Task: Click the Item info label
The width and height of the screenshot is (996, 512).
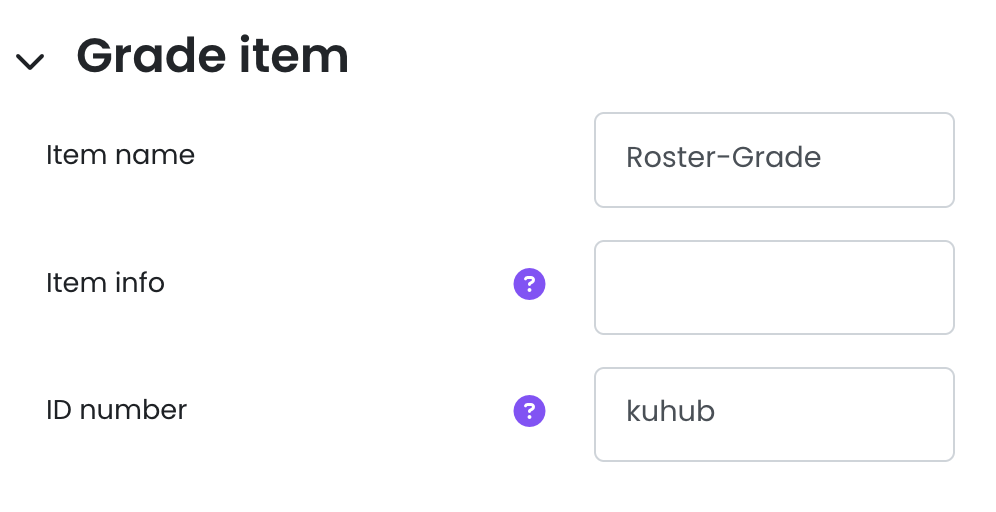Action: tap(105, 283)
